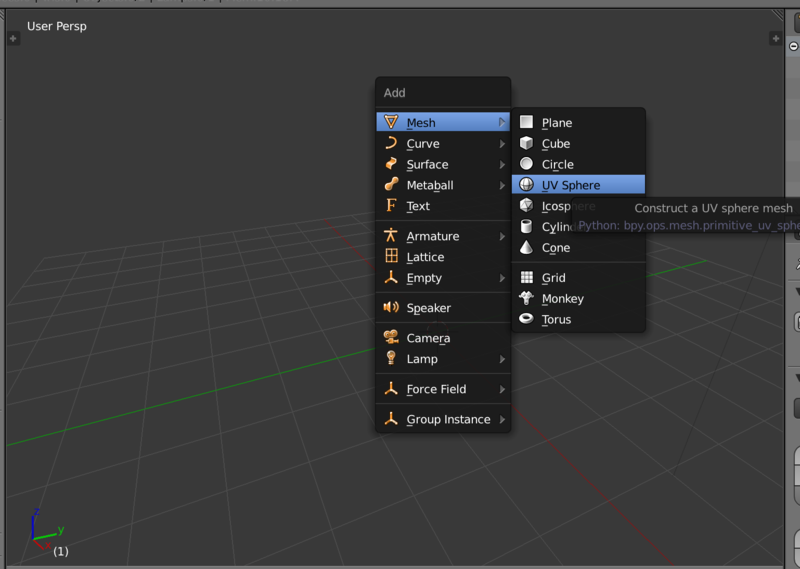This screenshot has width=800, height=569.
Task: Click the XYZ axis orientation widget
Action: [x=47, y=530]
